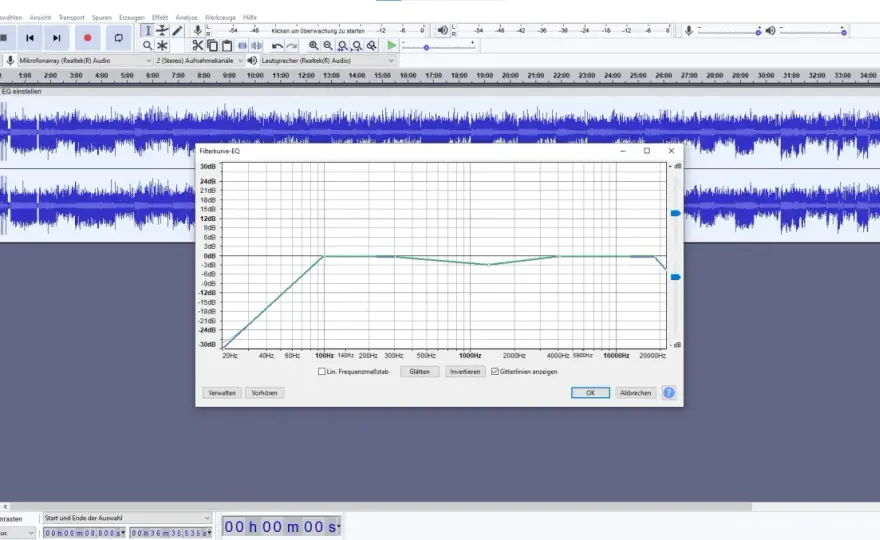Click green Play-at-speed button
Screen dimensions: 880x540
[x=392, y=45]
